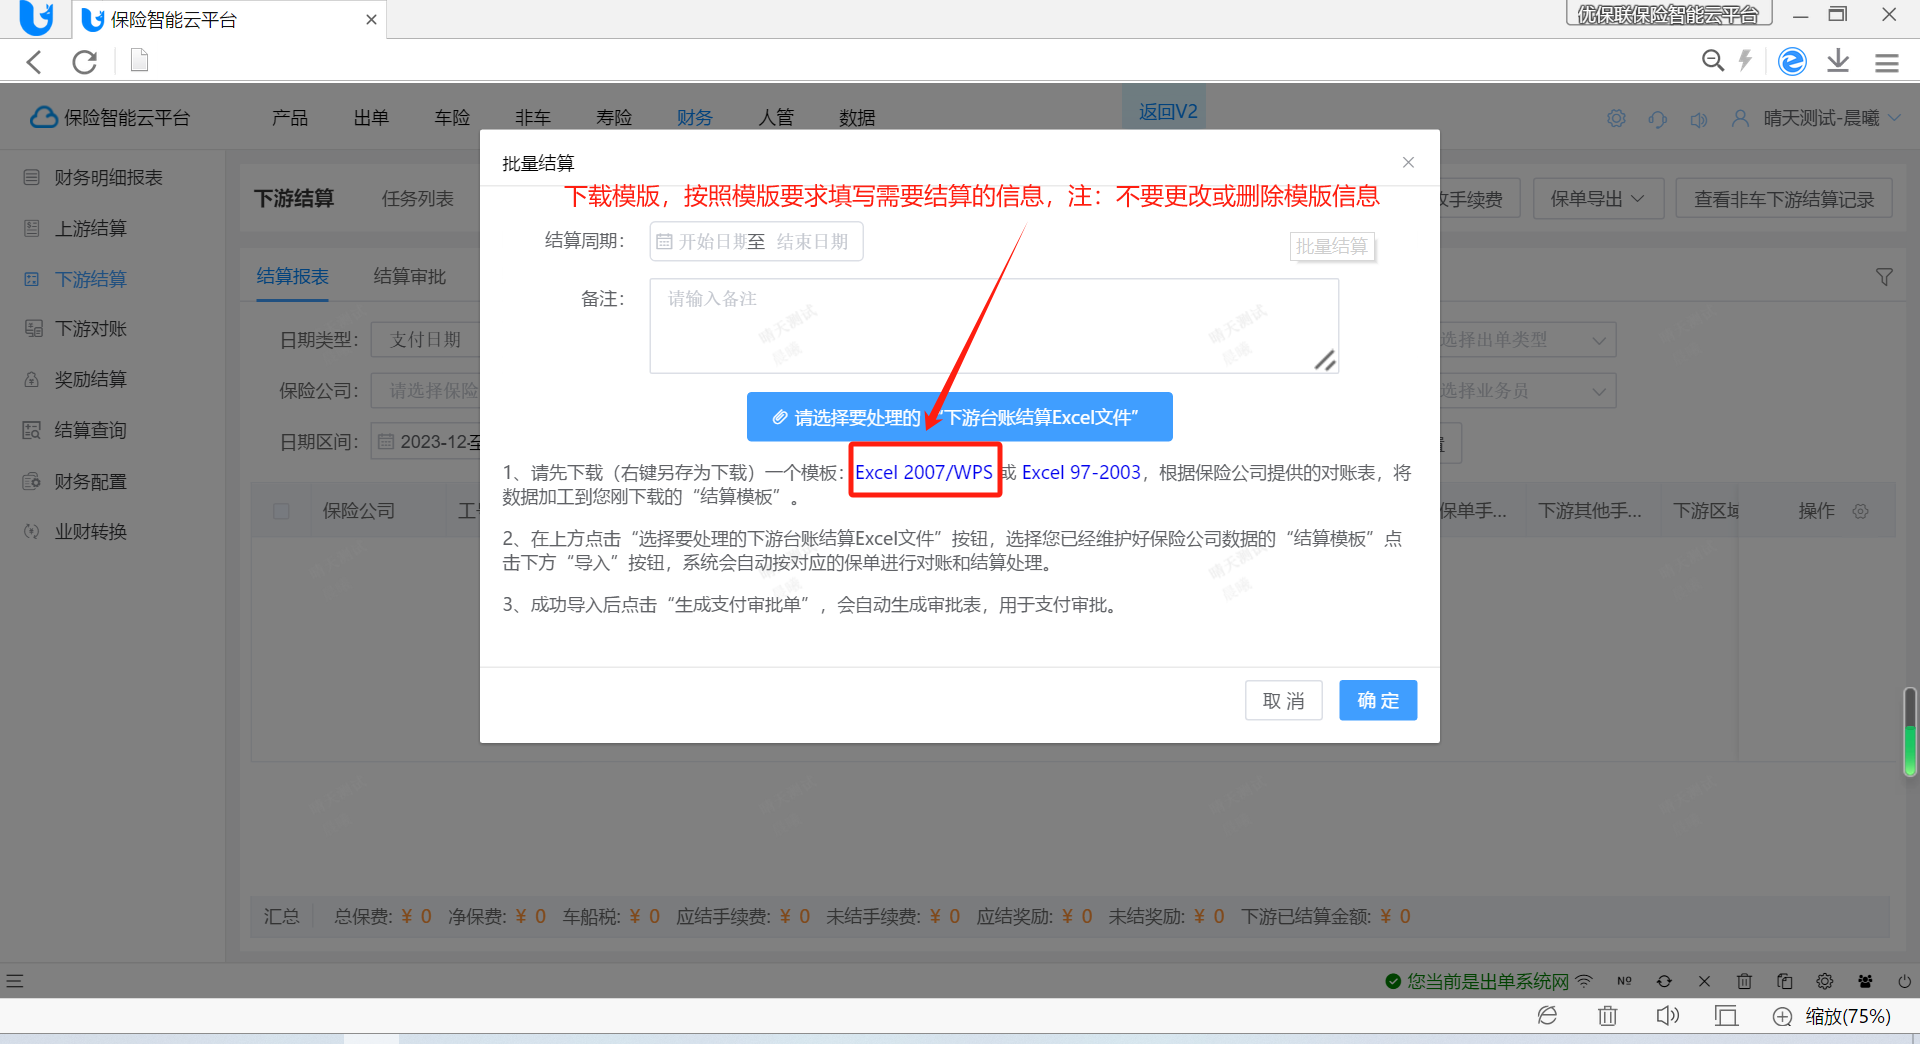Open the 车险 menu
Viewport: 1920px width, 1044px height.
452,118
